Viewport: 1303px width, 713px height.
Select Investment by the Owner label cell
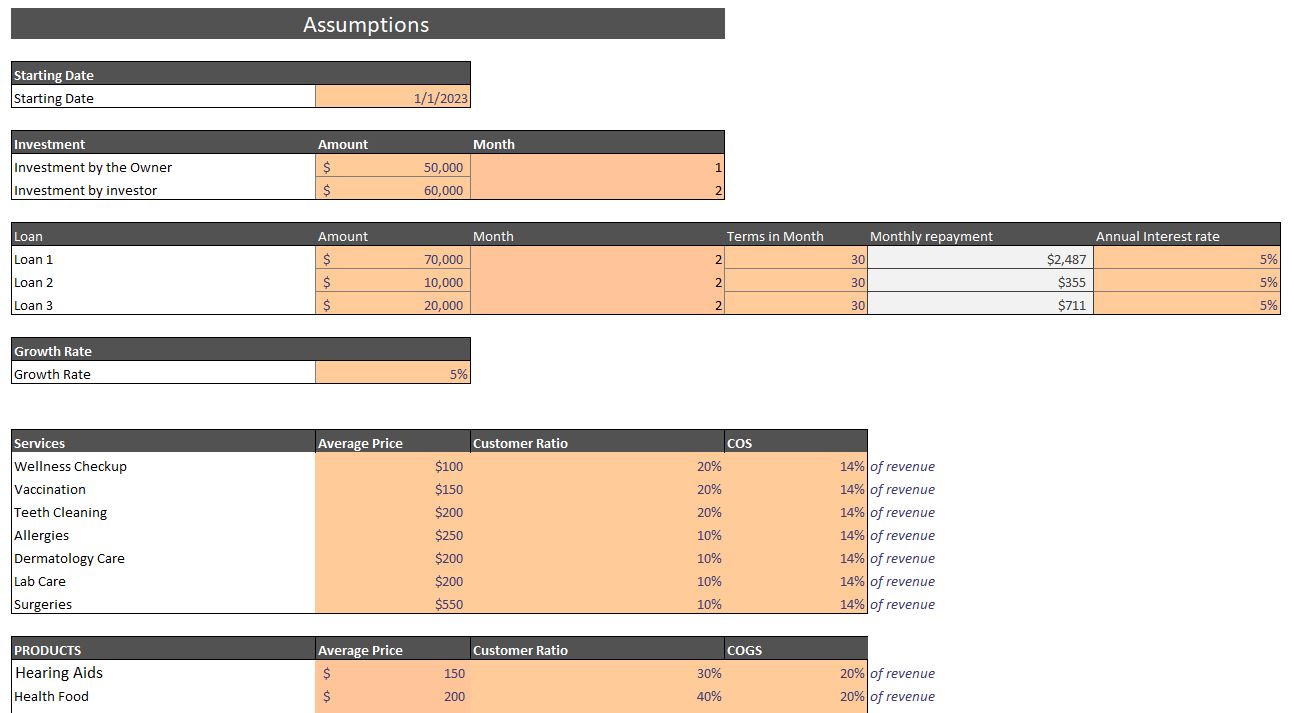pos(163,167)
